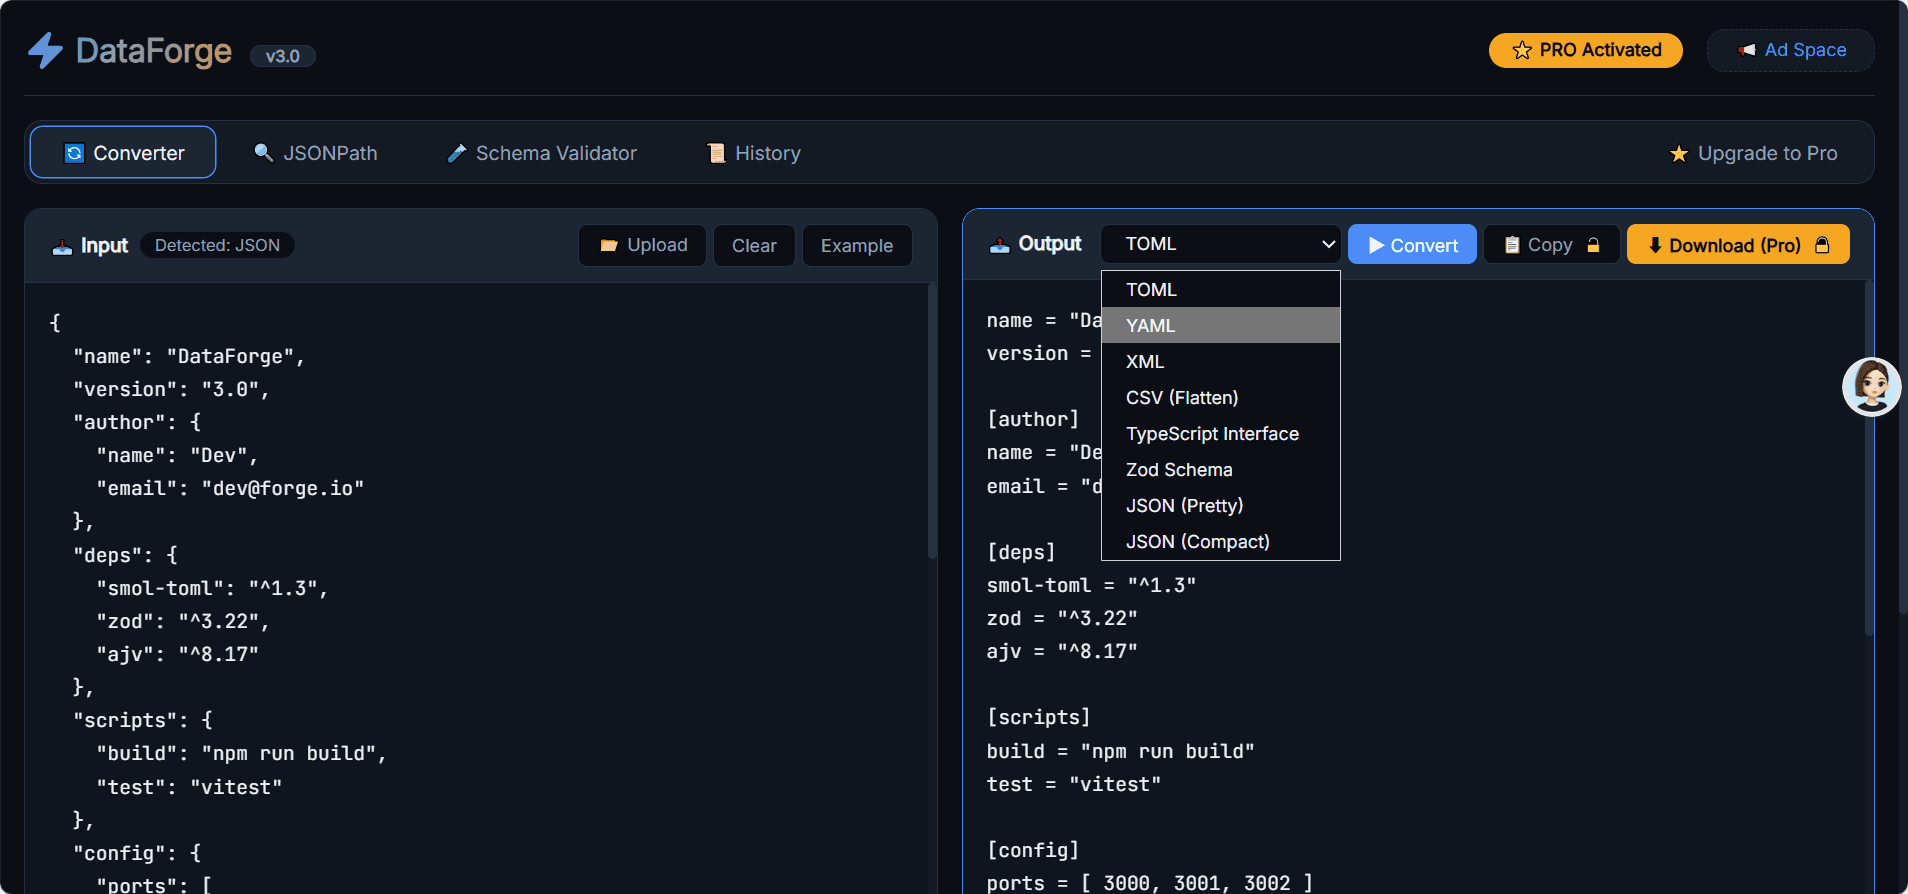The image size is (1908, 894).
Task: Click the magnifier icon on JSONPath
Action: (x=264, y=153)
